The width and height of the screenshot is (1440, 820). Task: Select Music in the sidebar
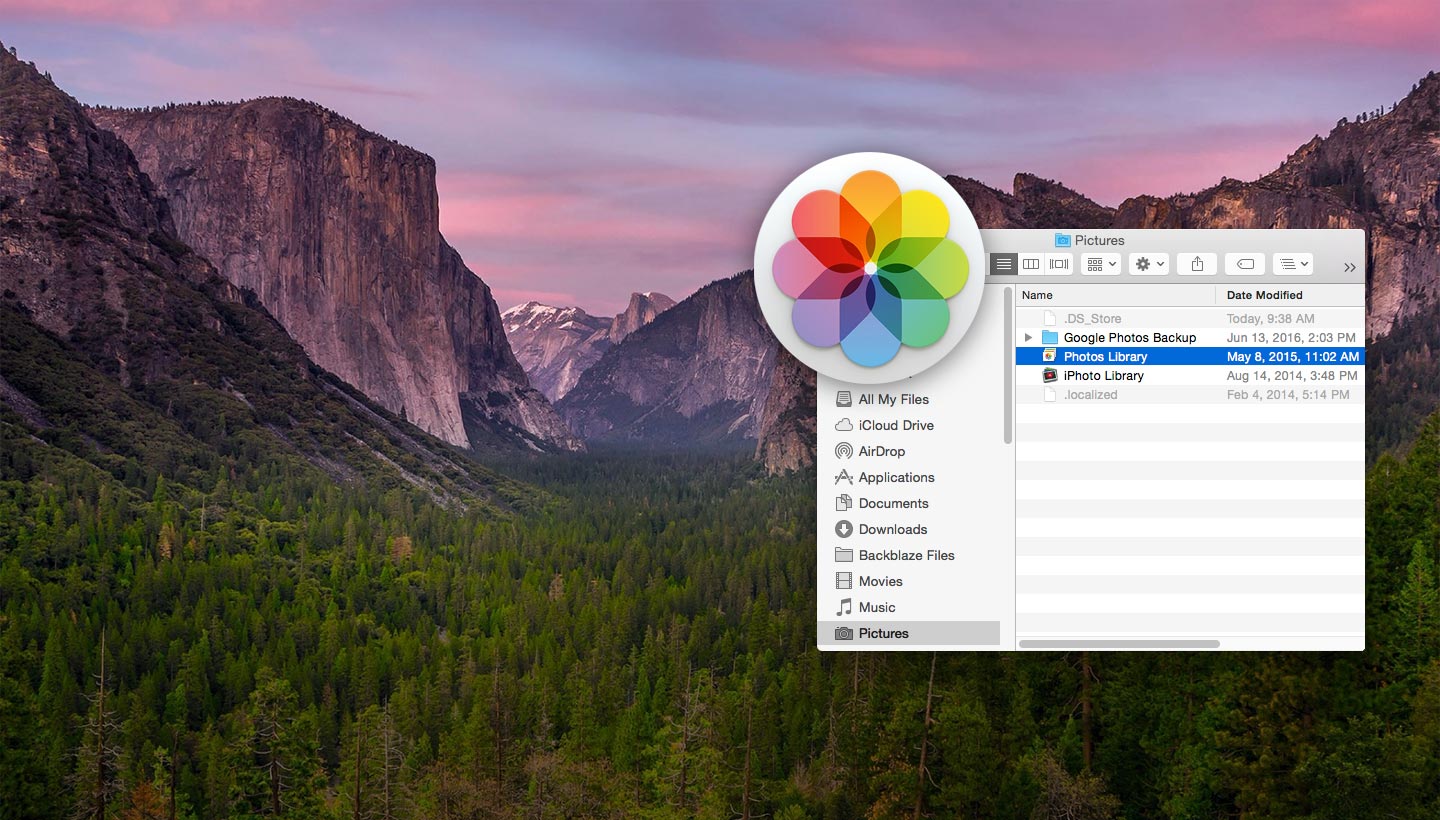(x=876, y=607)
